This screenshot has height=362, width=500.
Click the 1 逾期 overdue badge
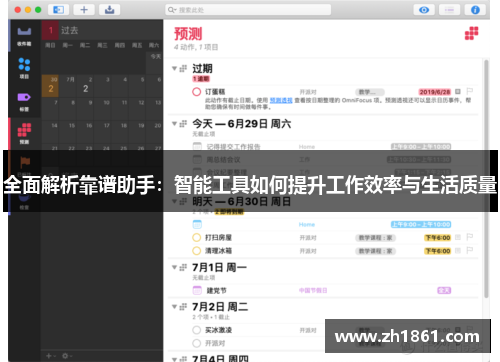tap(201, 79)
